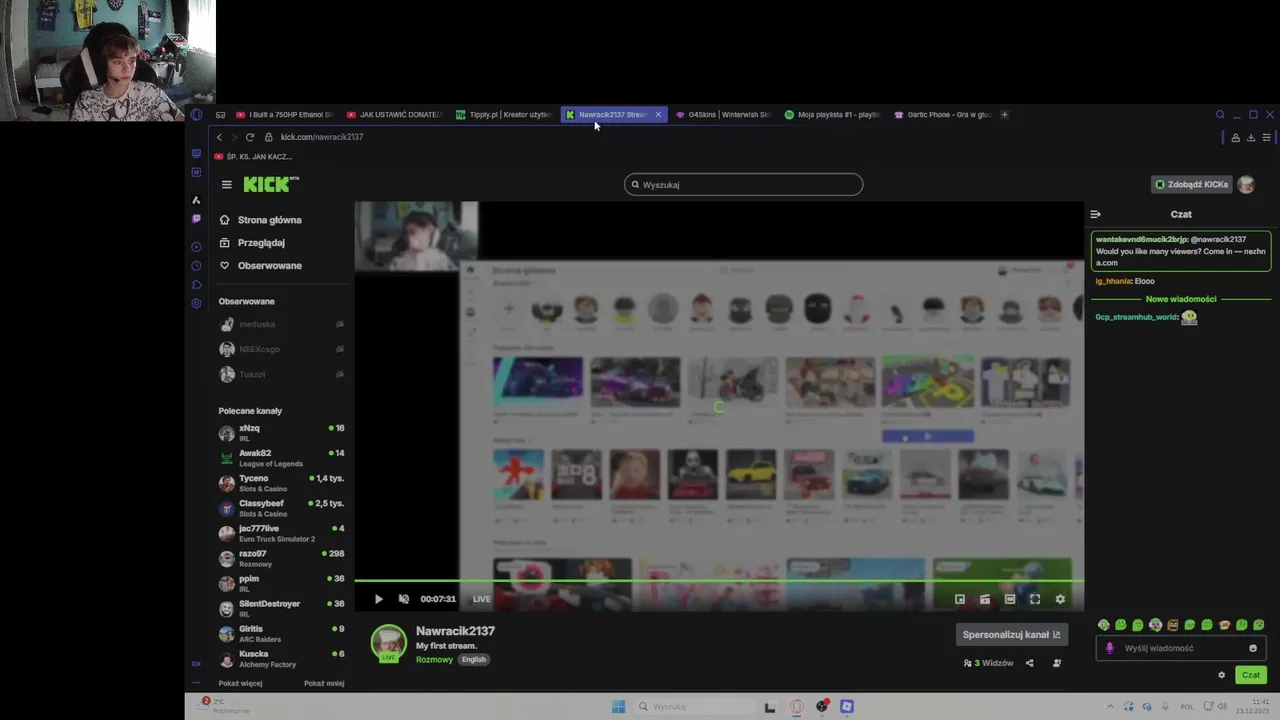Click the follow icon next to share

pyautogui.click(x=1057, y=663)
